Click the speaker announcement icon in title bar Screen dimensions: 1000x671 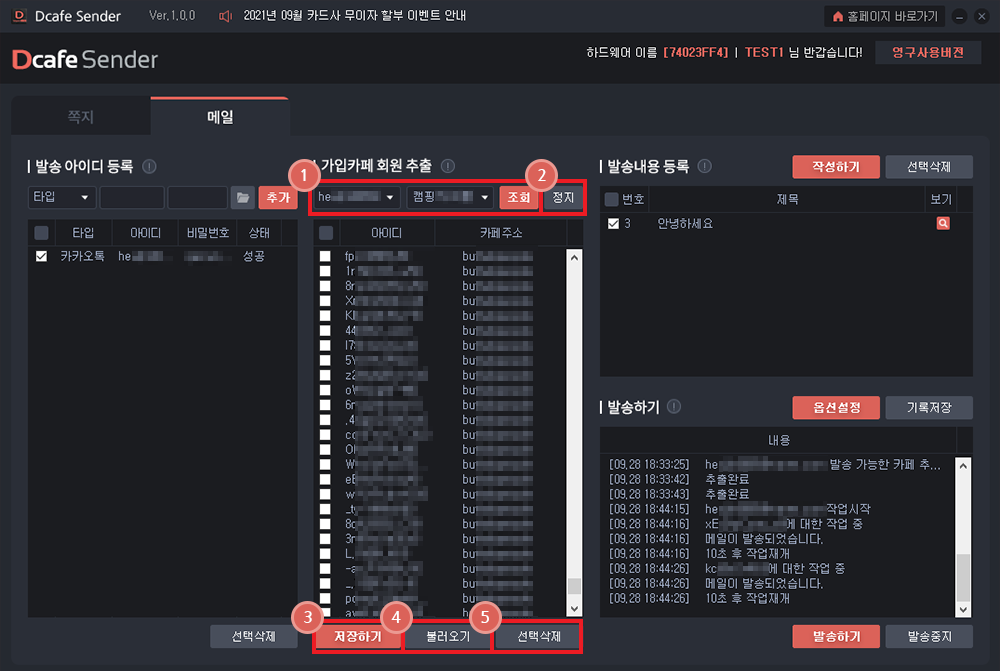click(x=225, y=16)
